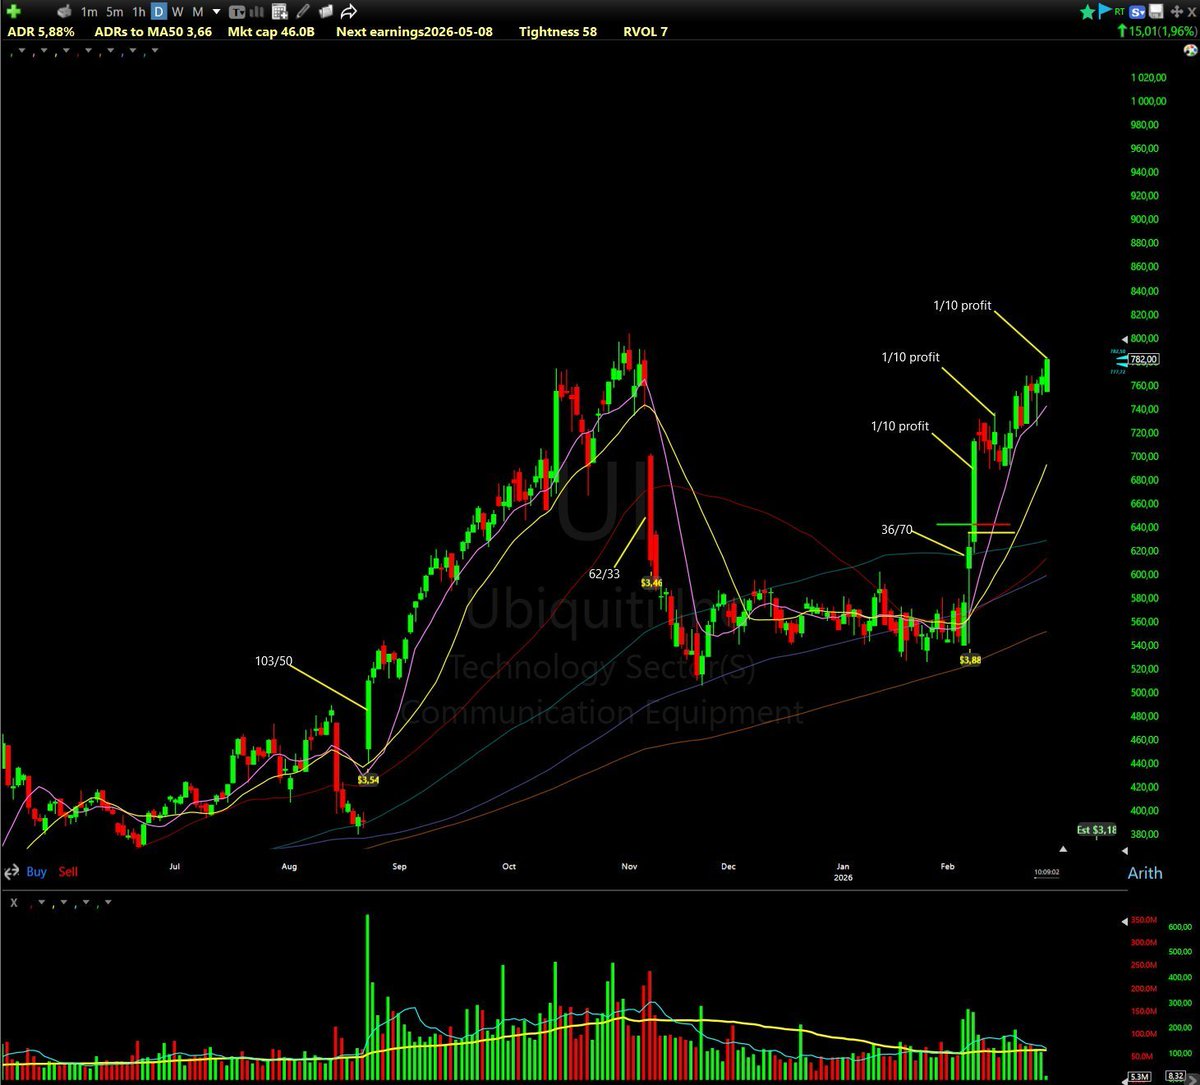Viewport: 1200px width, 1085px height.
Task: Click the swap arrows icon beside Buy
Action: tap(11, 873)
